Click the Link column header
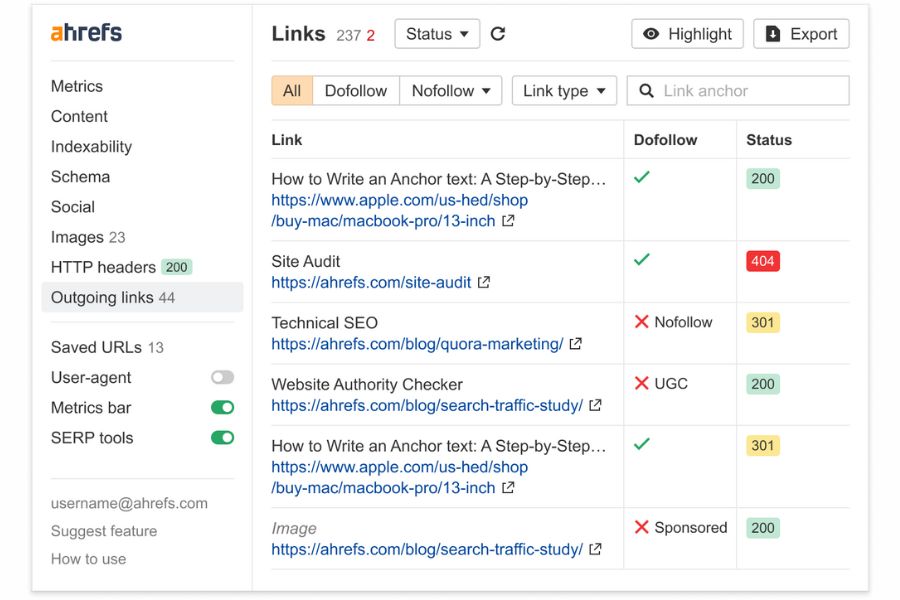Screen dimensions: 900x600 [286, 140]
